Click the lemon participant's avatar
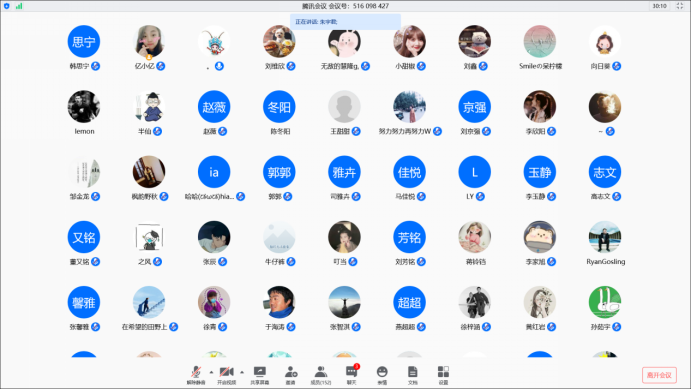Screen dimensions: 692x389 (83, 106)
